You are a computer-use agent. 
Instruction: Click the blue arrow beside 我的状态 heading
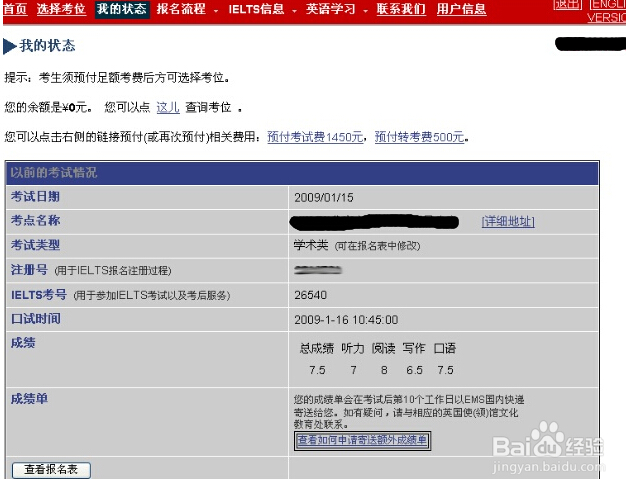coord(9,46)
